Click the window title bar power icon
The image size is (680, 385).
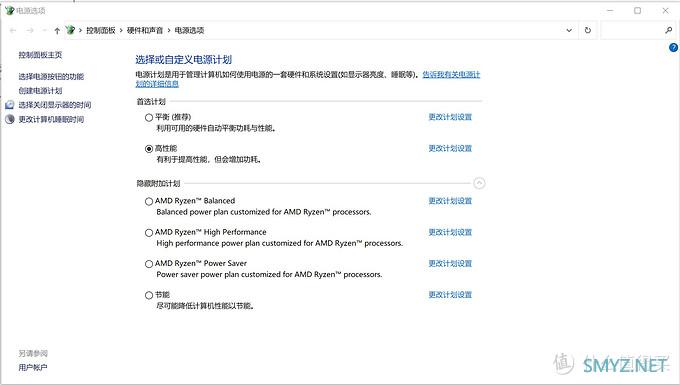point(10,10)
